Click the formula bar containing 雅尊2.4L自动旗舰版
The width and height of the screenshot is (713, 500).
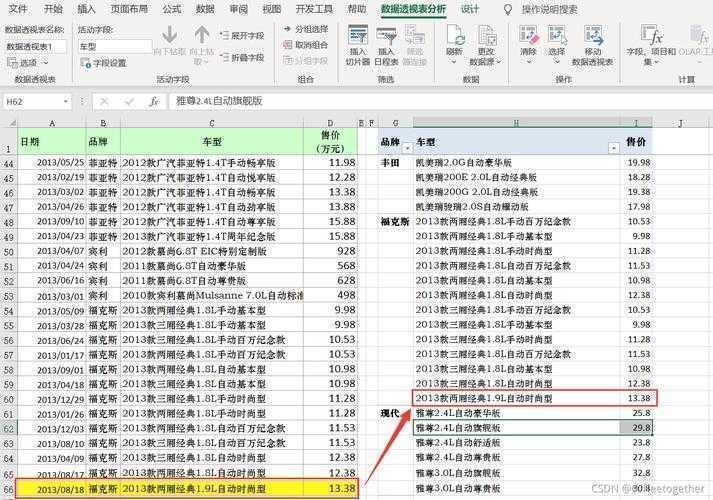(x=441, y=101)
